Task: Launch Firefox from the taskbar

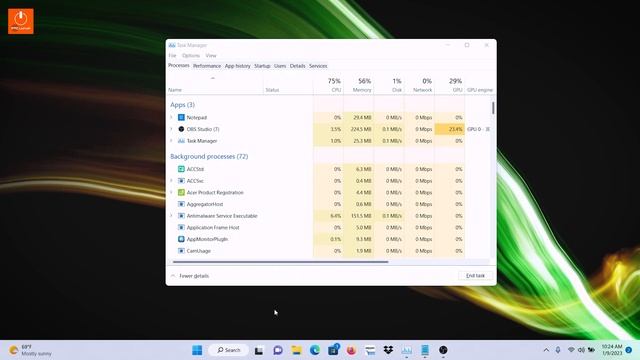Action: [x=351, y=350]
